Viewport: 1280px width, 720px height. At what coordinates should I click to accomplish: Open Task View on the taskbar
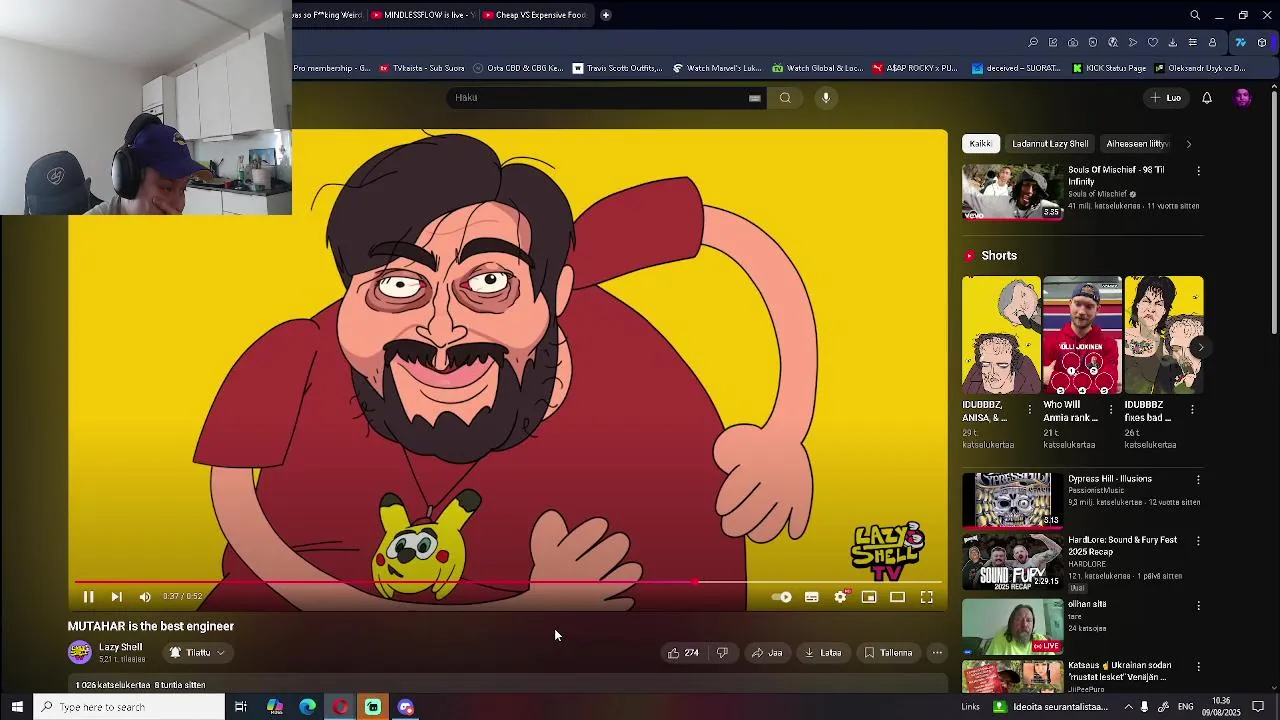point(241,707)
